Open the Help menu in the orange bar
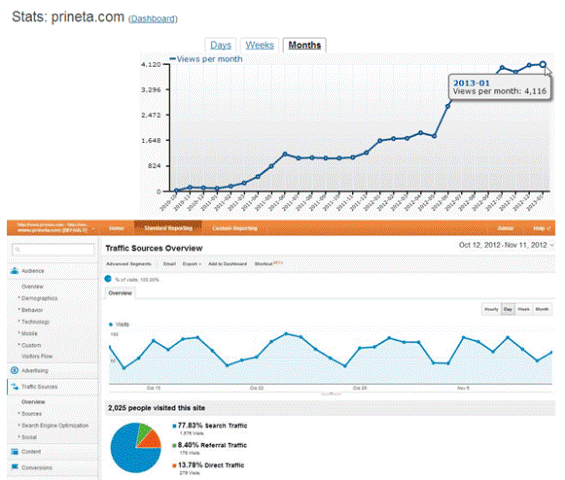The height and width of the screenshot is (480, 565). click(542, 228)
